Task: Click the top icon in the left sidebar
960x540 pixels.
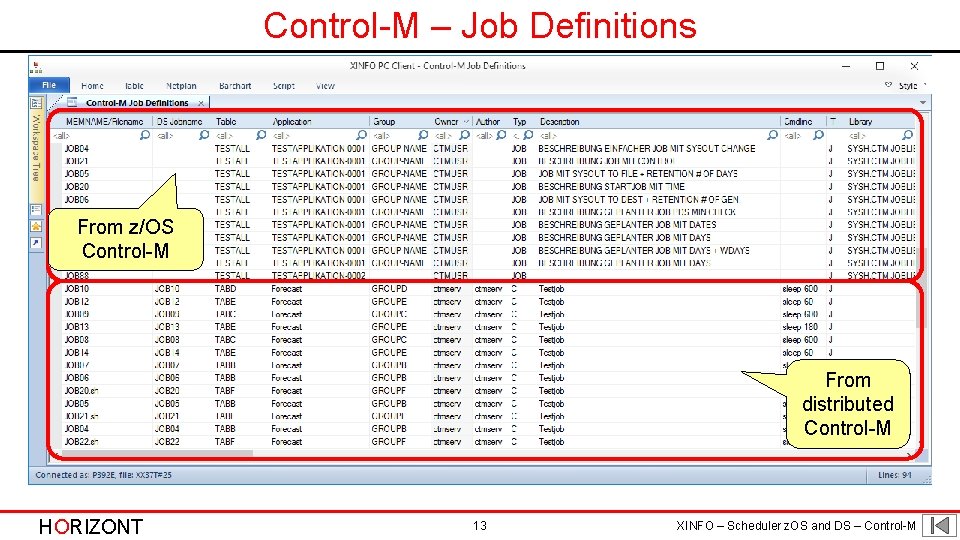Action: pyautogui.click(x=36, y=103)
